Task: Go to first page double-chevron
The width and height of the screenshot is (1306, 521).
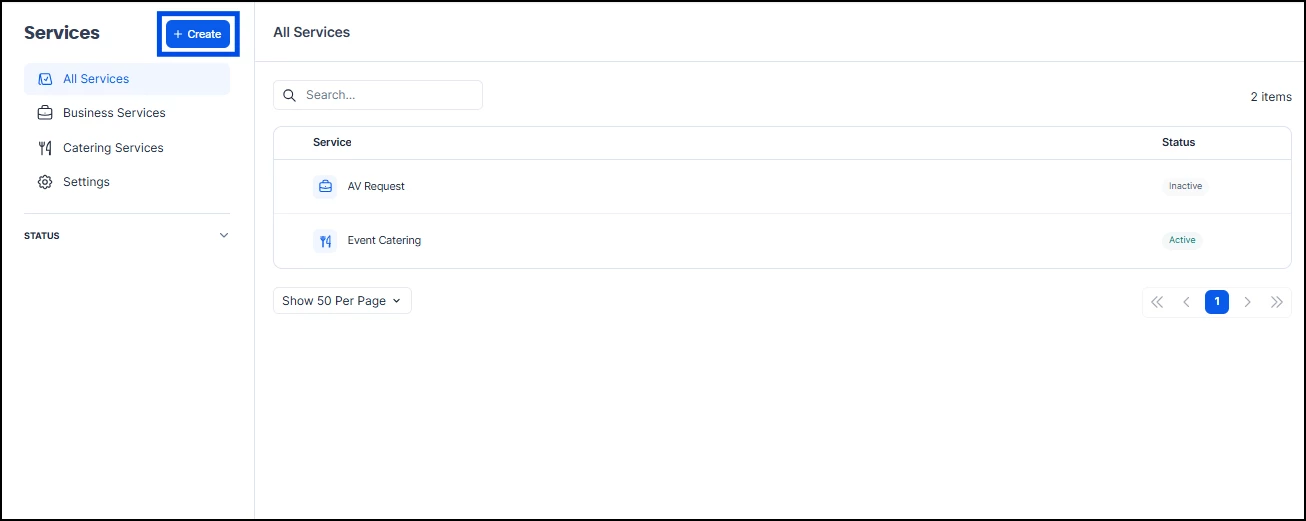Action: pyautogui.click(x=1157, y=302)
